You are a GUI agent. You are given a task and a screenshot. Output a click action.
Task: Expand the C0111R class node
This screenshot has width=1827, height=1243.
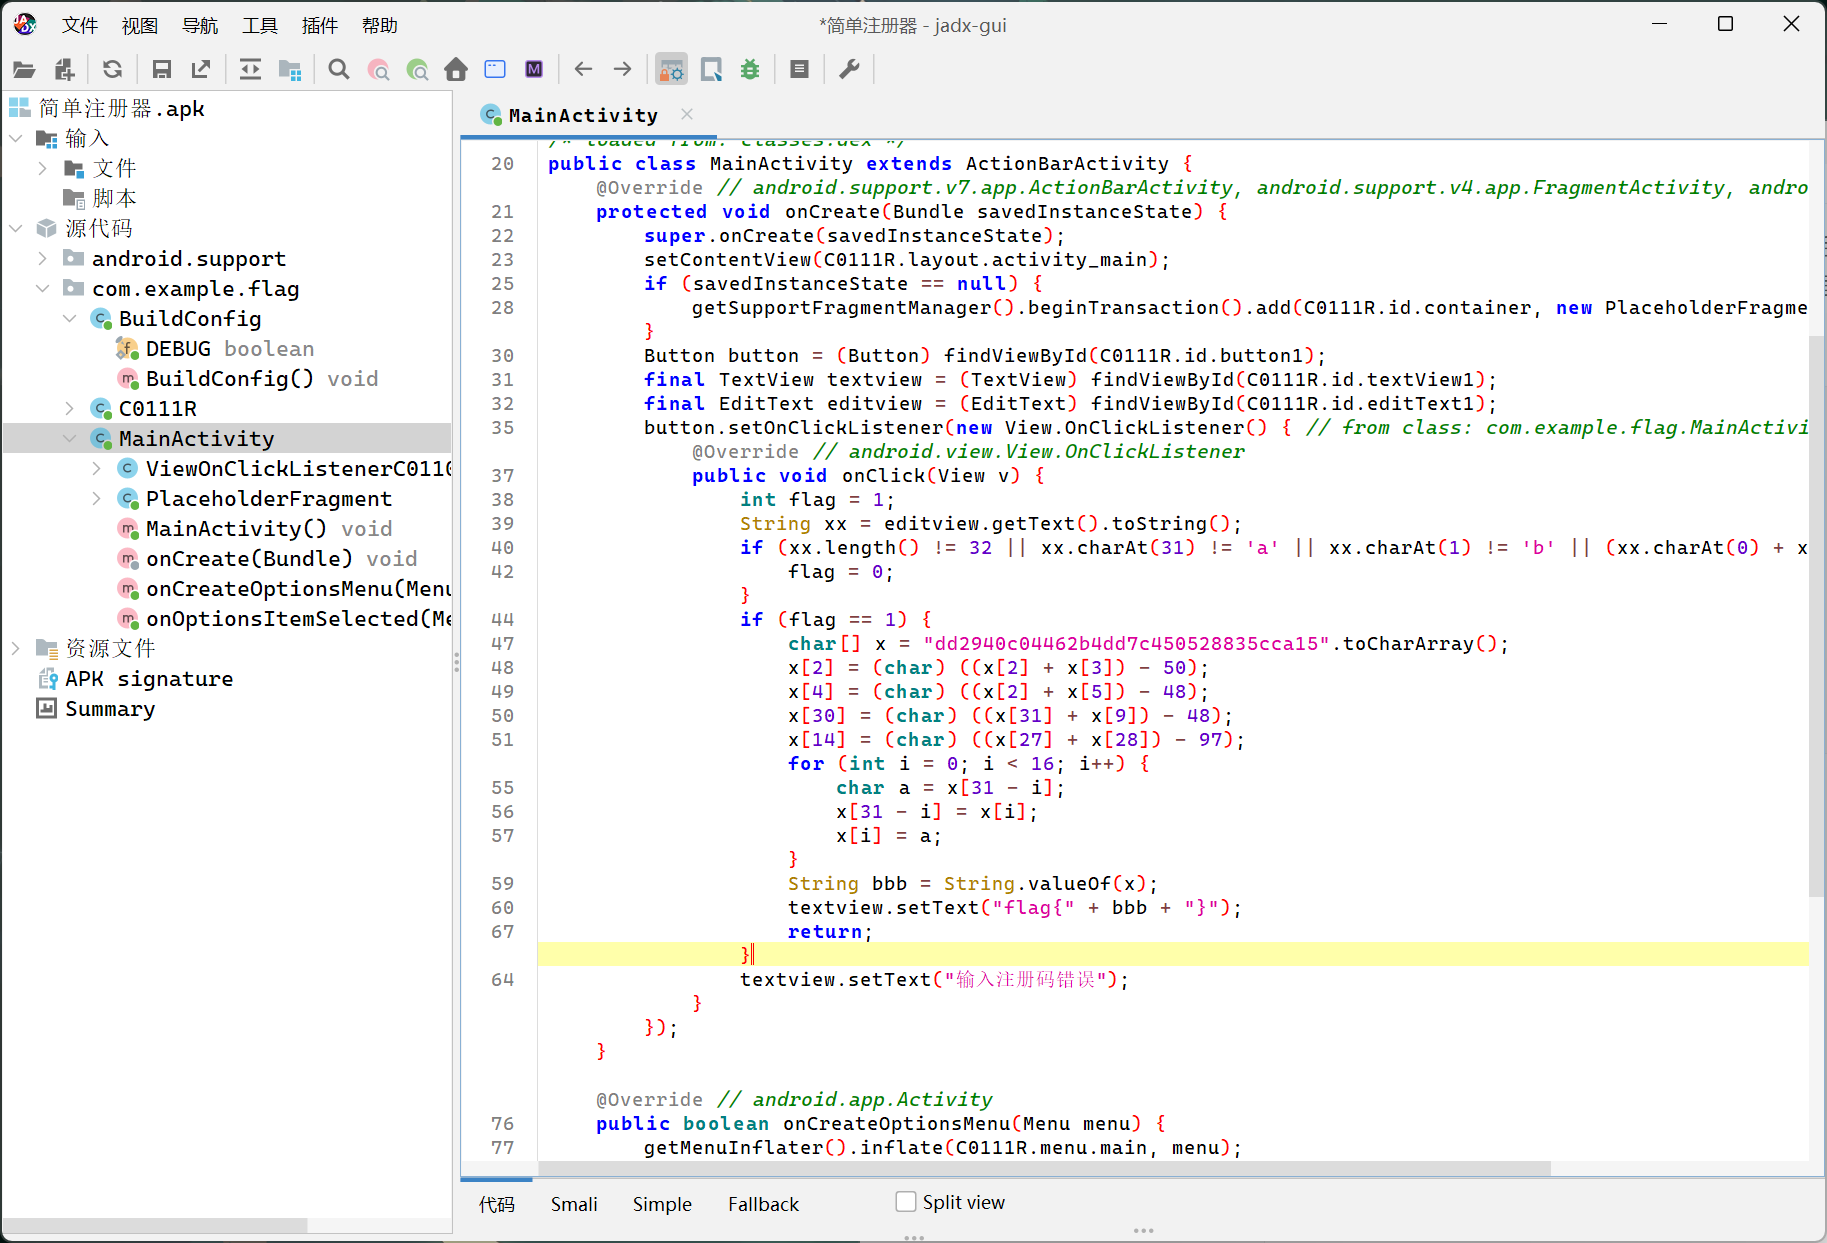point(70,408)
